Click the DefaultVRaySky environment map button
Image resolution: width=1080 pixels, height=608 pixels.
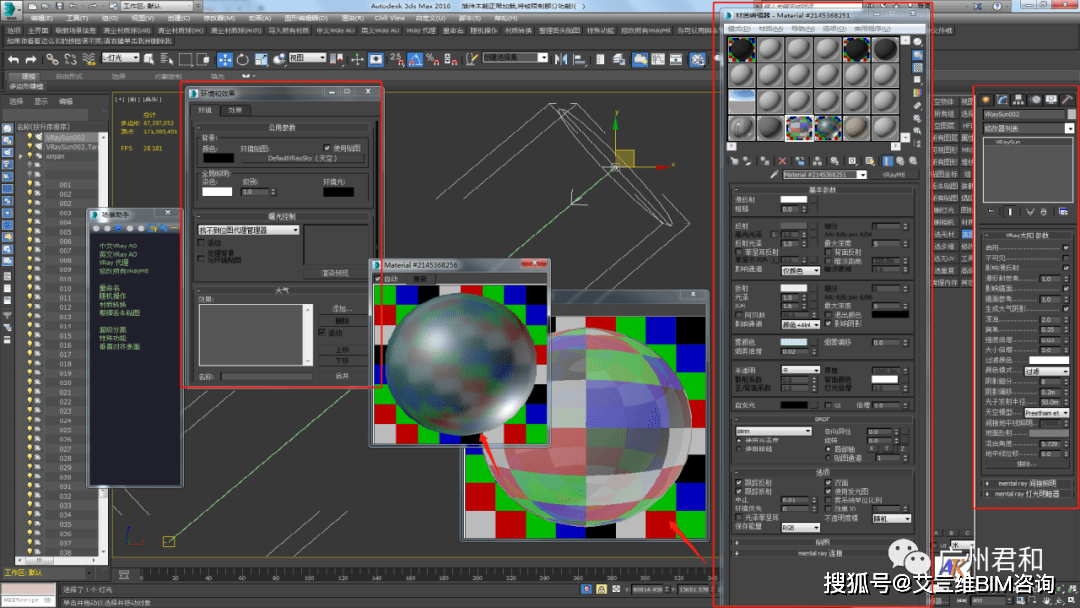pos(302,158)
